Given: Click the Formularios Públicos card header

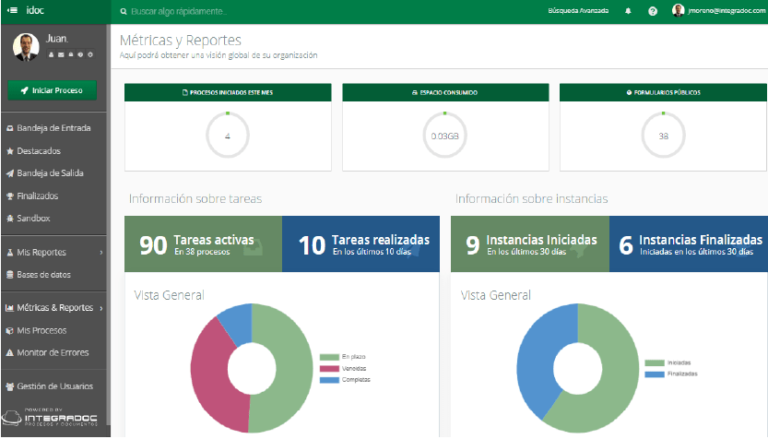Looking at the screenshot, I should [x=663, y=93].
